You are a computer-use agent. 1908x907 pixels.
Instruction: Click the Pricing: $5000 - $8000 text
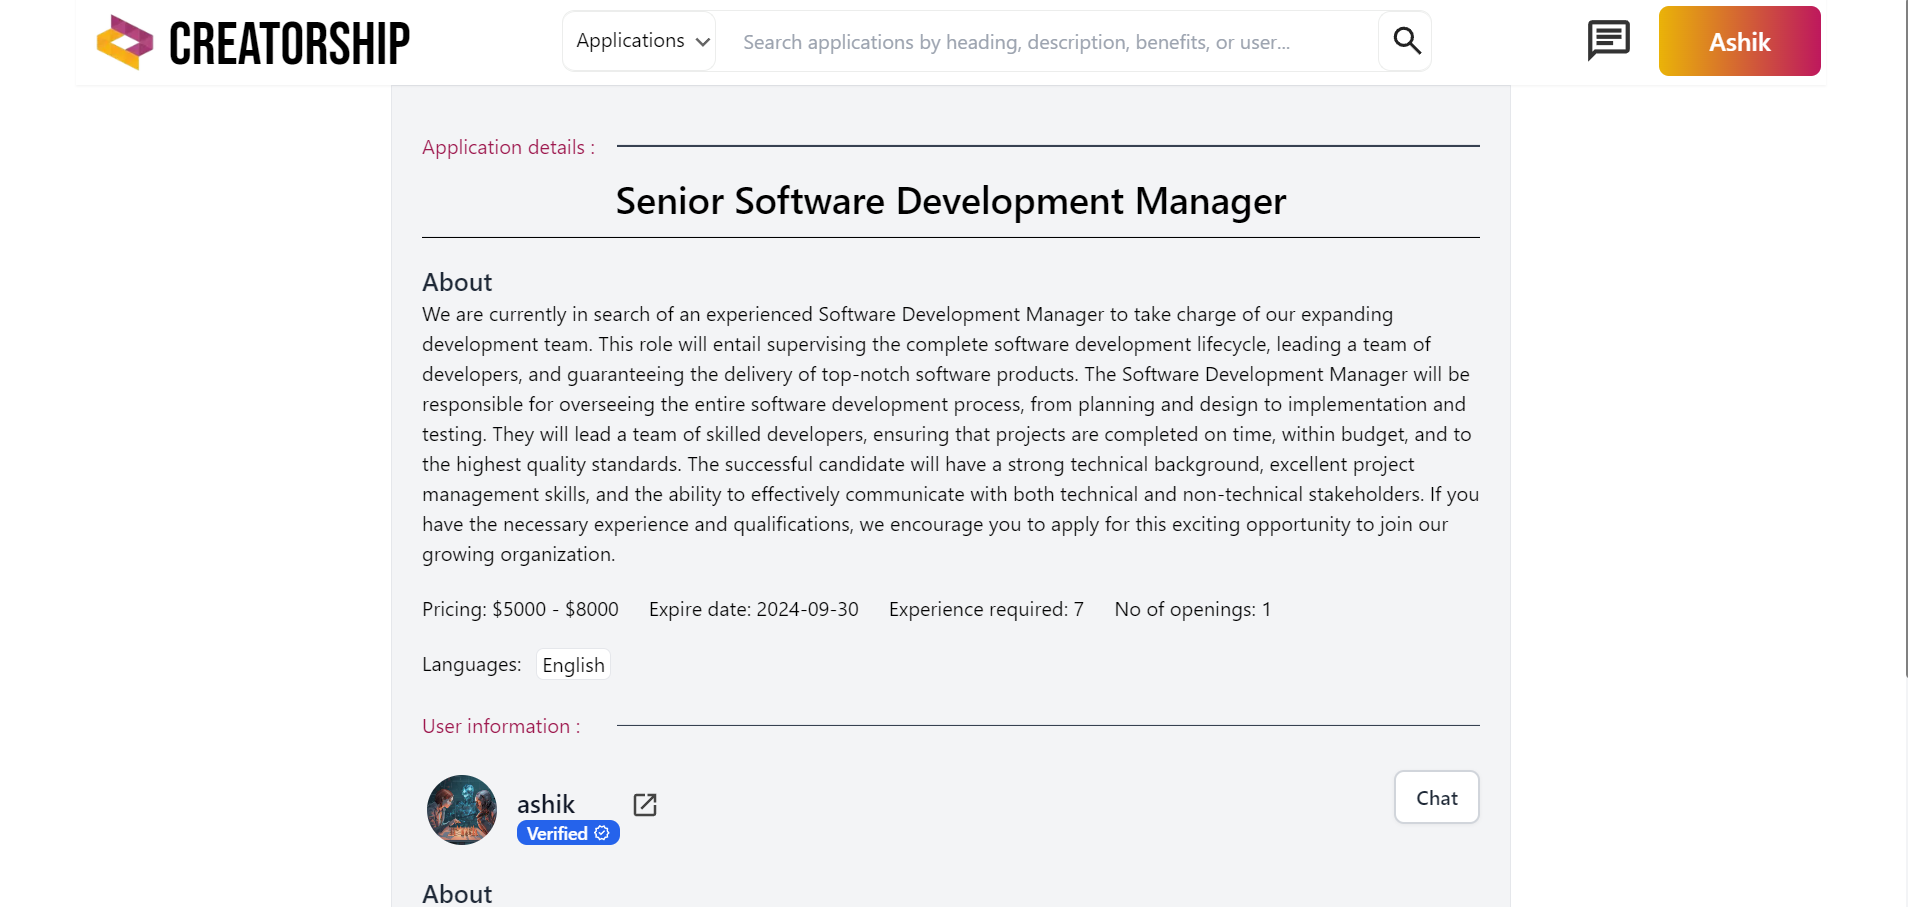point(520,609)
